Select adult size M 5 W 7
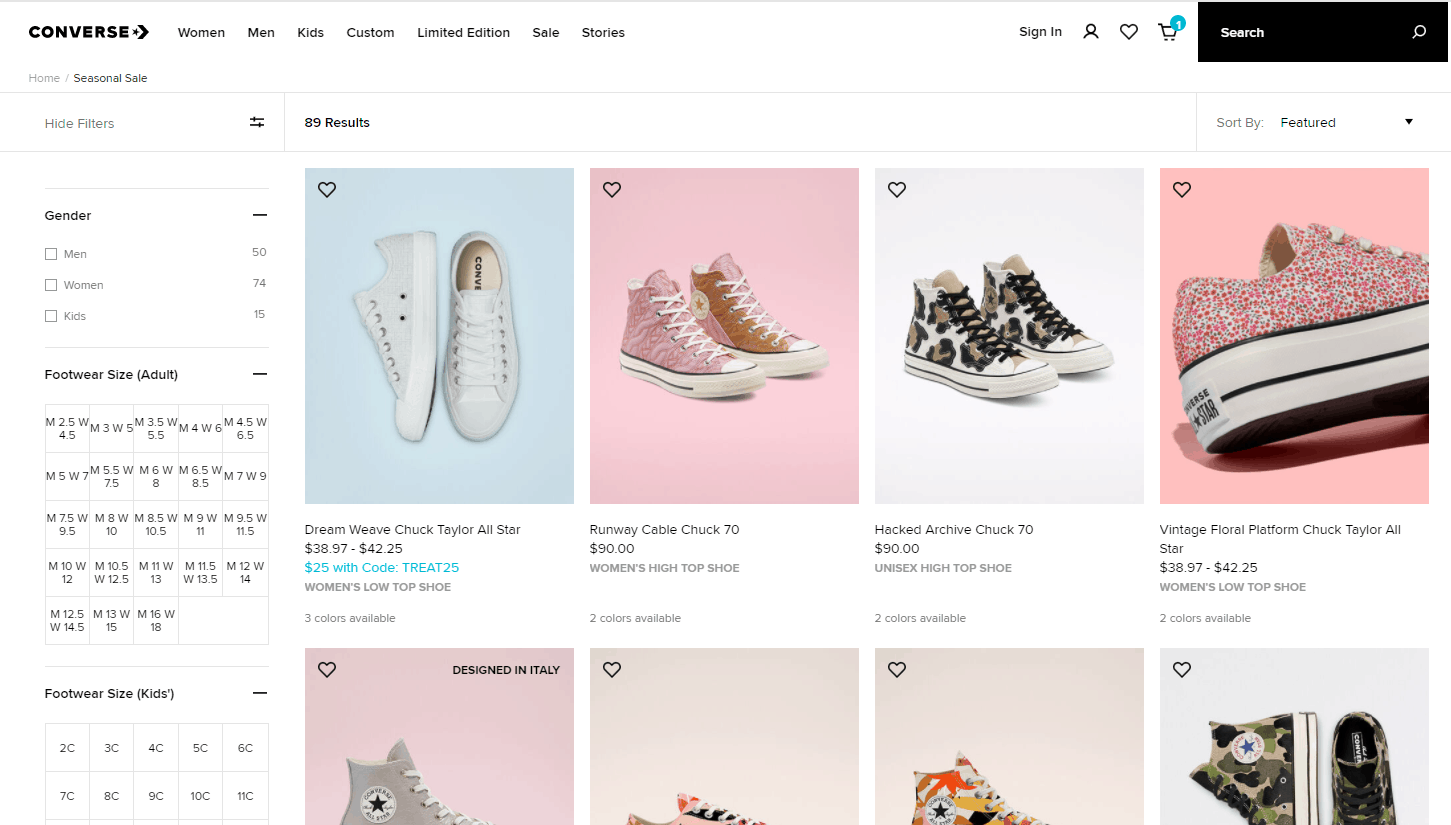 [x=67, y=476]
